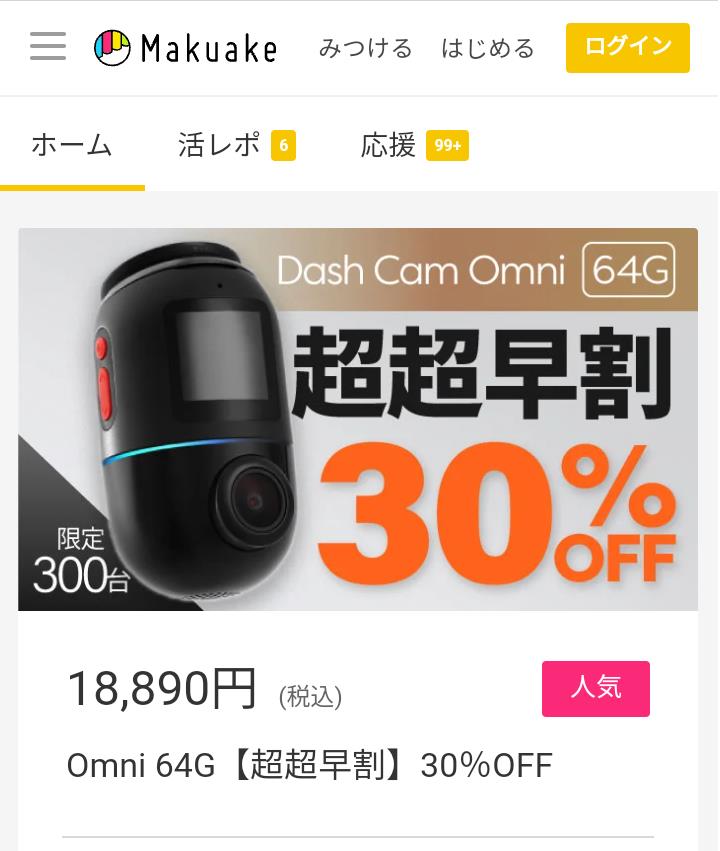The height and width of the screenshot is (851, 720).
Task: Click the 超超早割 headline in banner
Action: (483, 374)
